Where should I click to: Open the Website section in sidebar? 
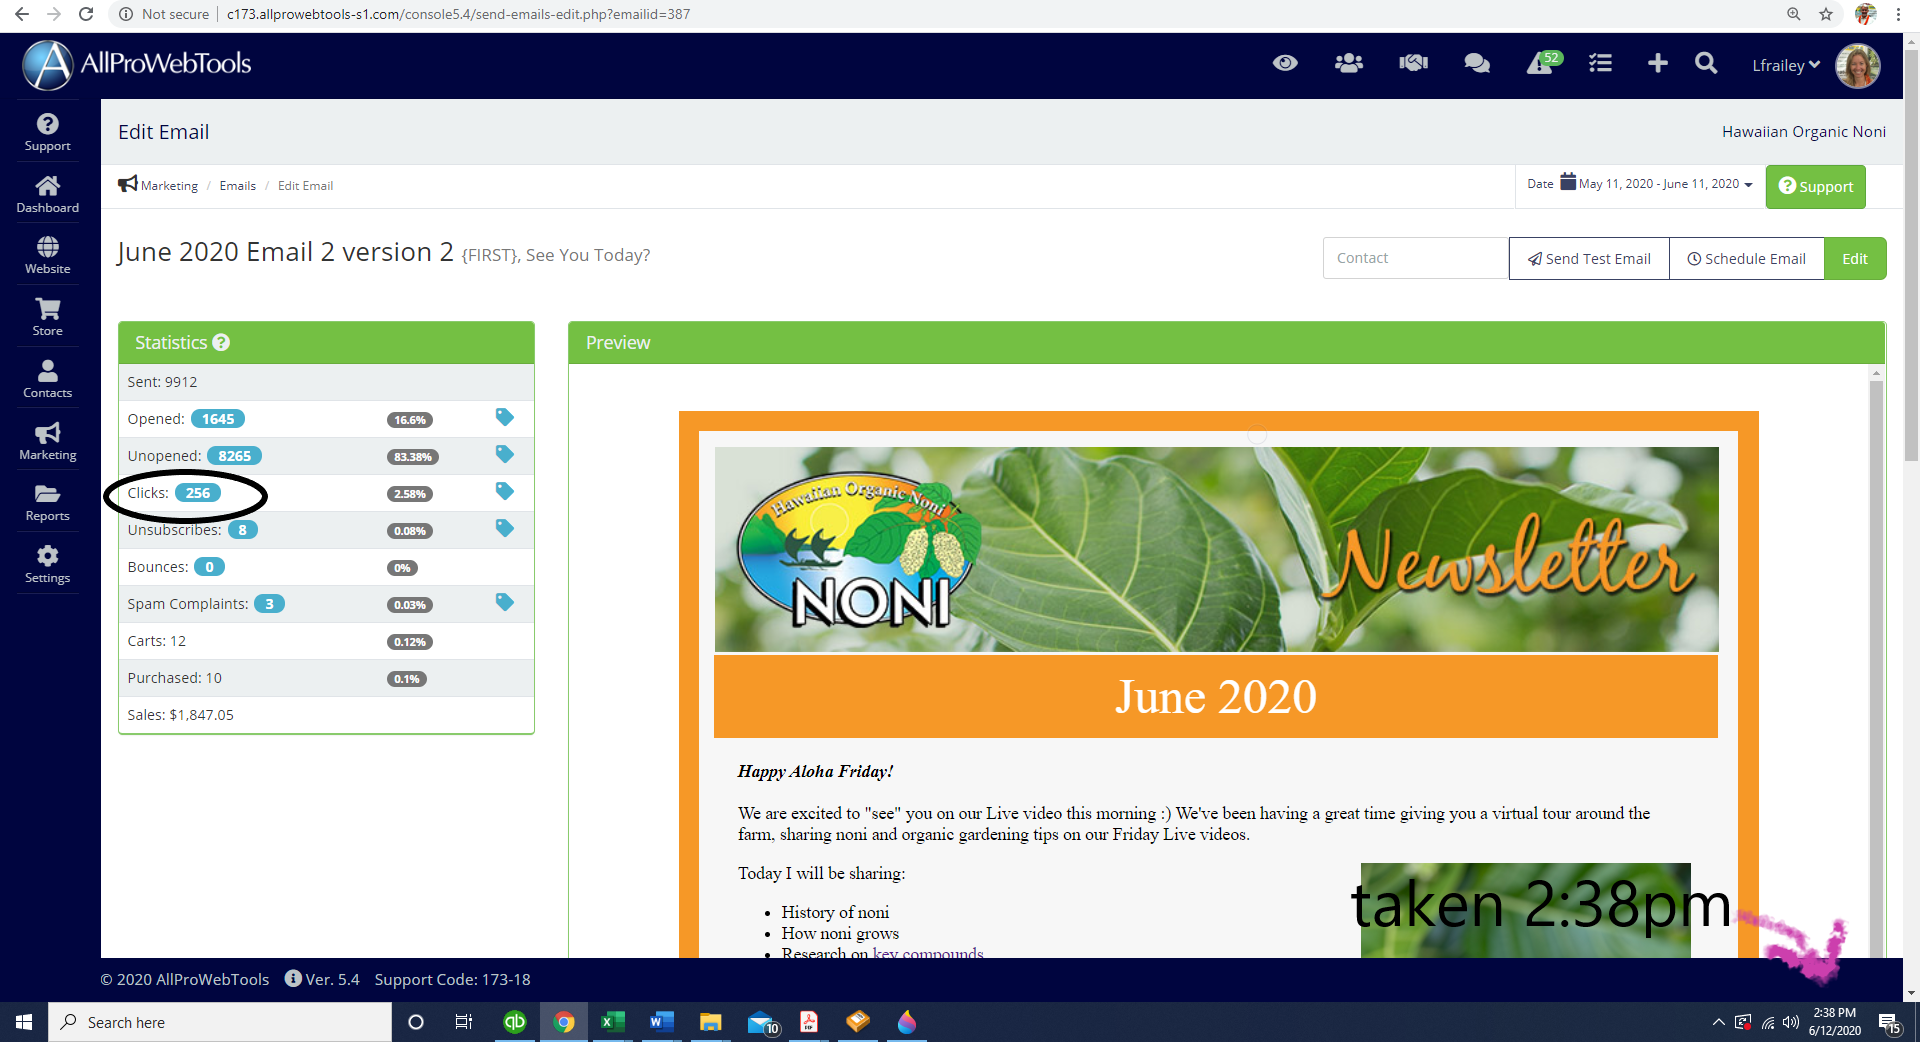click(x=47, y=255)
